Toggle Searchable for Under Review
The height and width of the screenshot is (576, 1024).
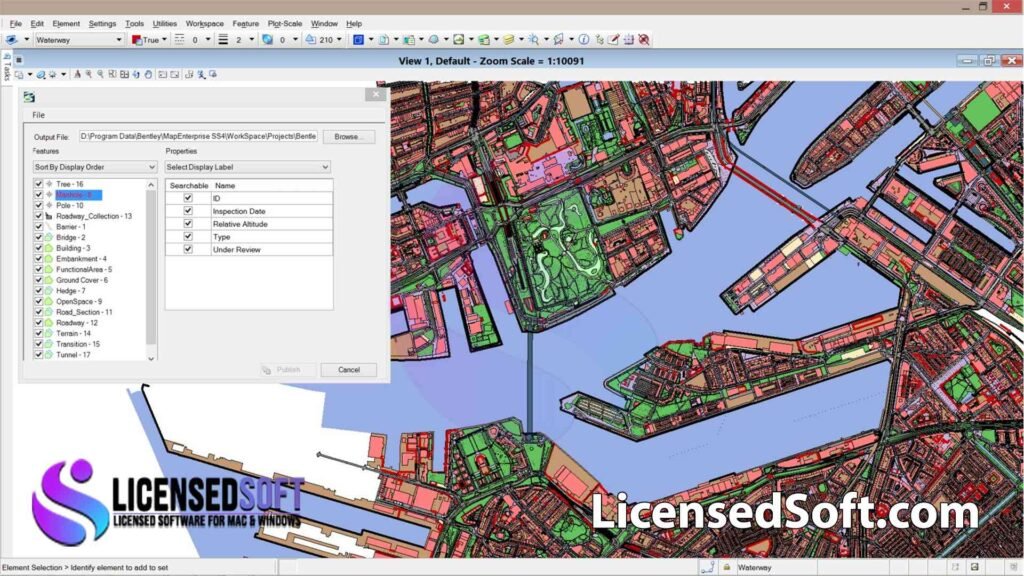(x=188, y=249)
